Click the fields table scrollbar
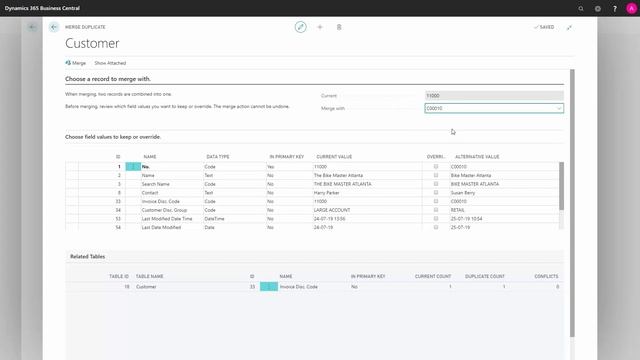 pos(561,186)
